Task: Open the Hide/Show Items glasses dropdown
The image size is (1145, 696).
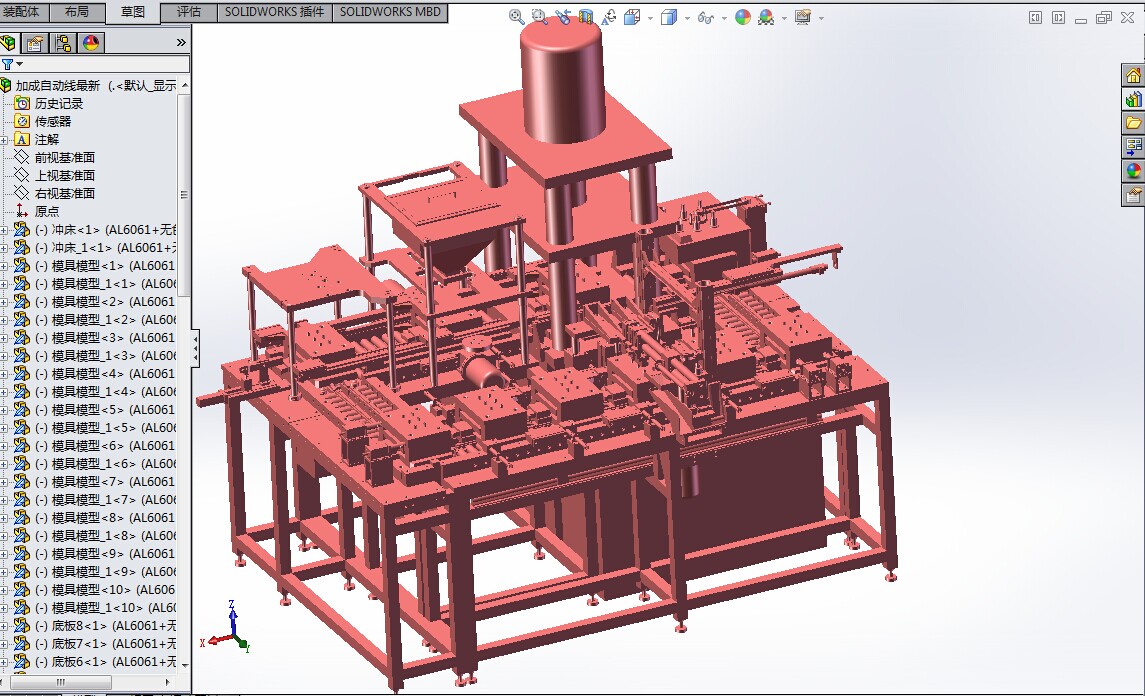Action: [722, 18]
